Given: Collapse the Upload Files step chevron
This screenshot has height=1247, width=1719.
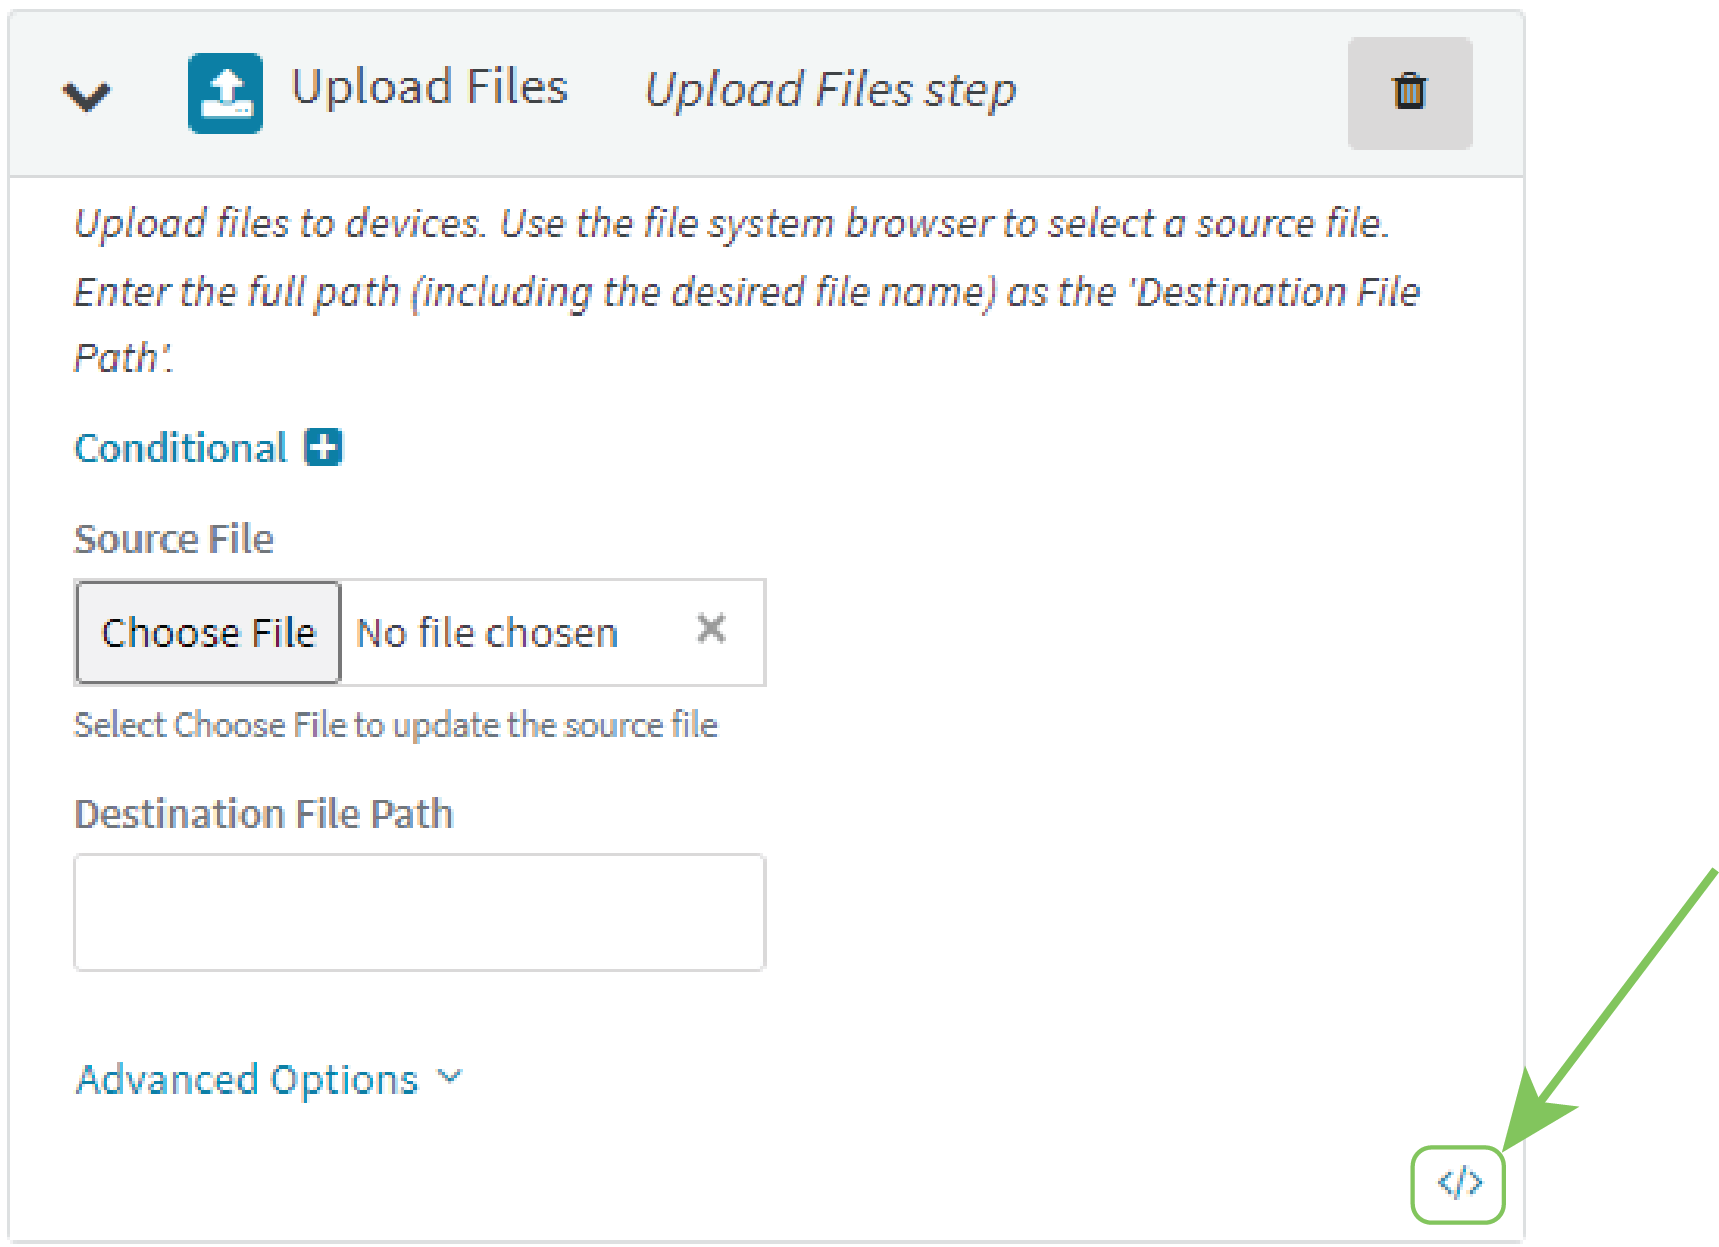Looking at the screenshot, I should pos(87,96).
